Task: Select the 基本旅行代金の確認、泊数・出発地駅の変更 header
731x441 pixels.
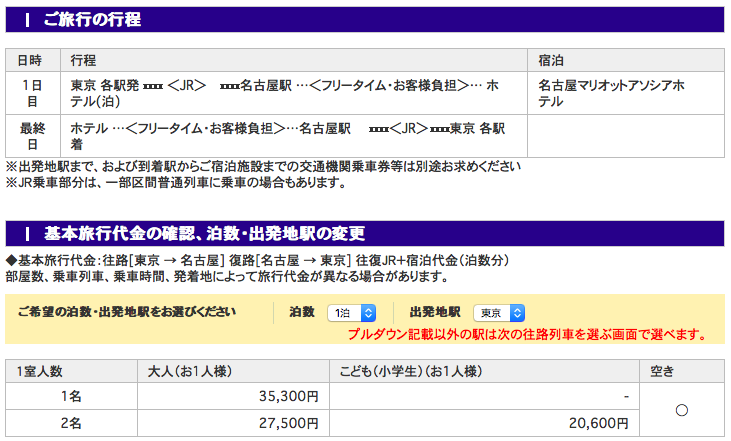Action: click(365, 234)
